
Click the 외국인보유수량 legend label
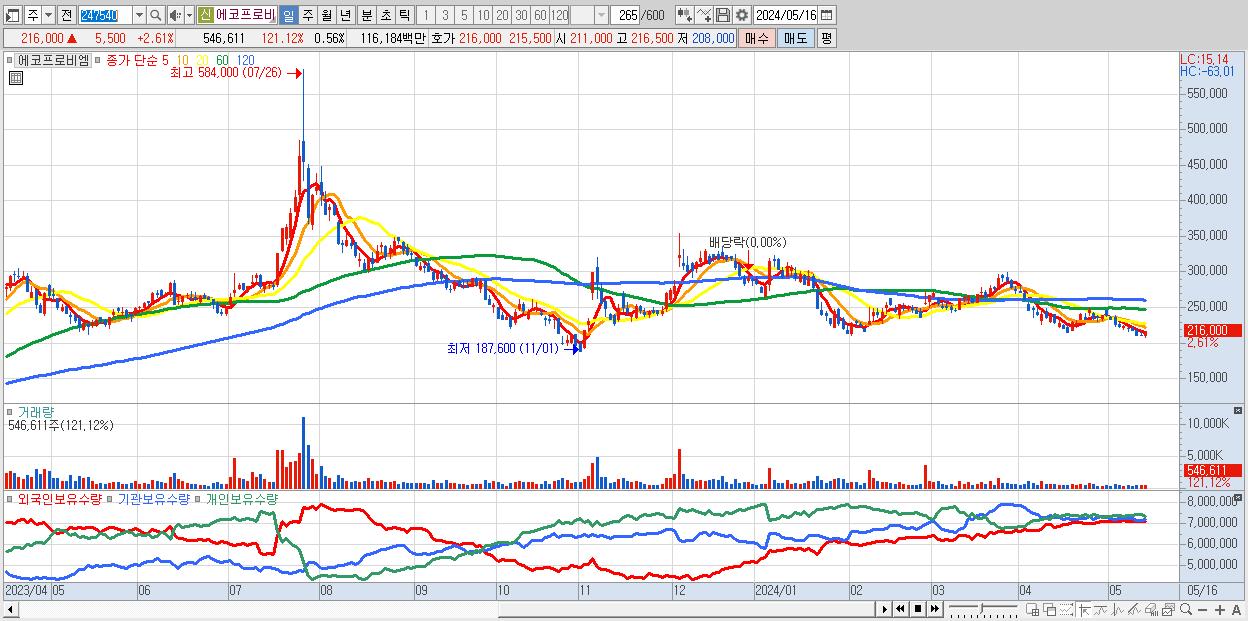[59, 498]
